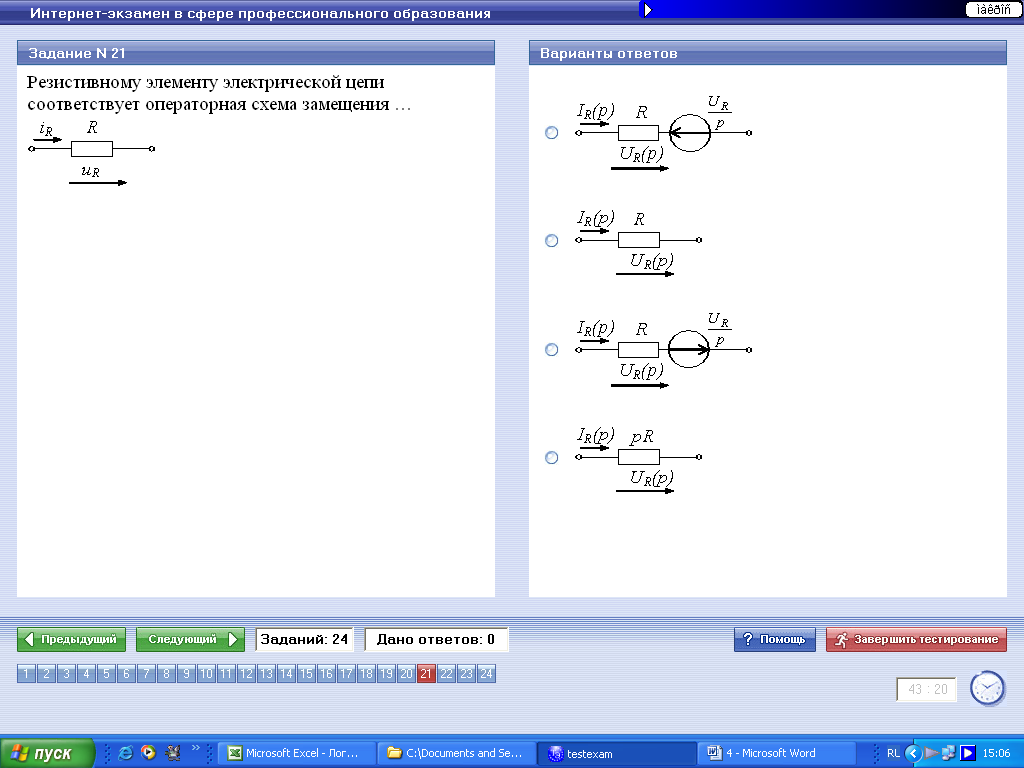
Task: Click the network computers tray icon
Action: pos(949,753)
